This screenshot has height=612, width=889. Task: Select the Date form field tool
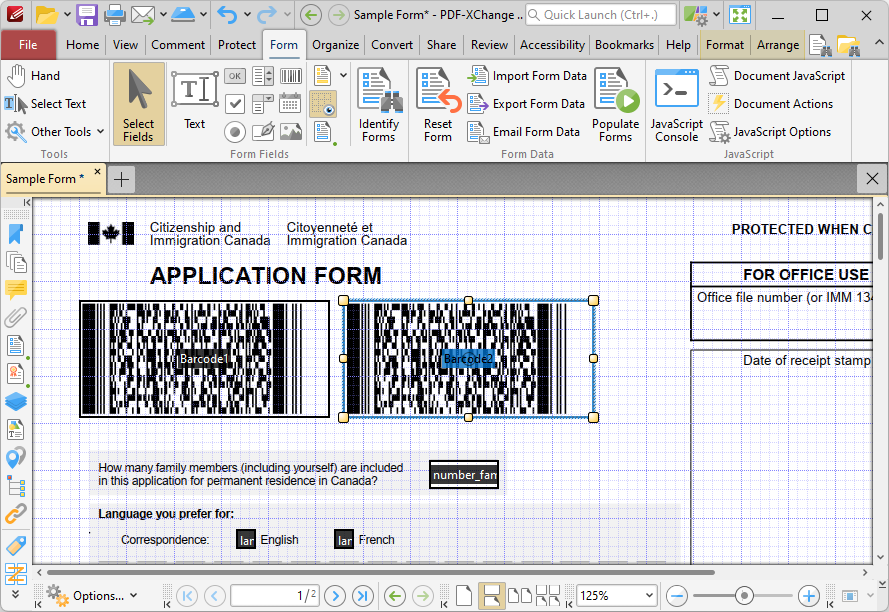coord(290,104)
